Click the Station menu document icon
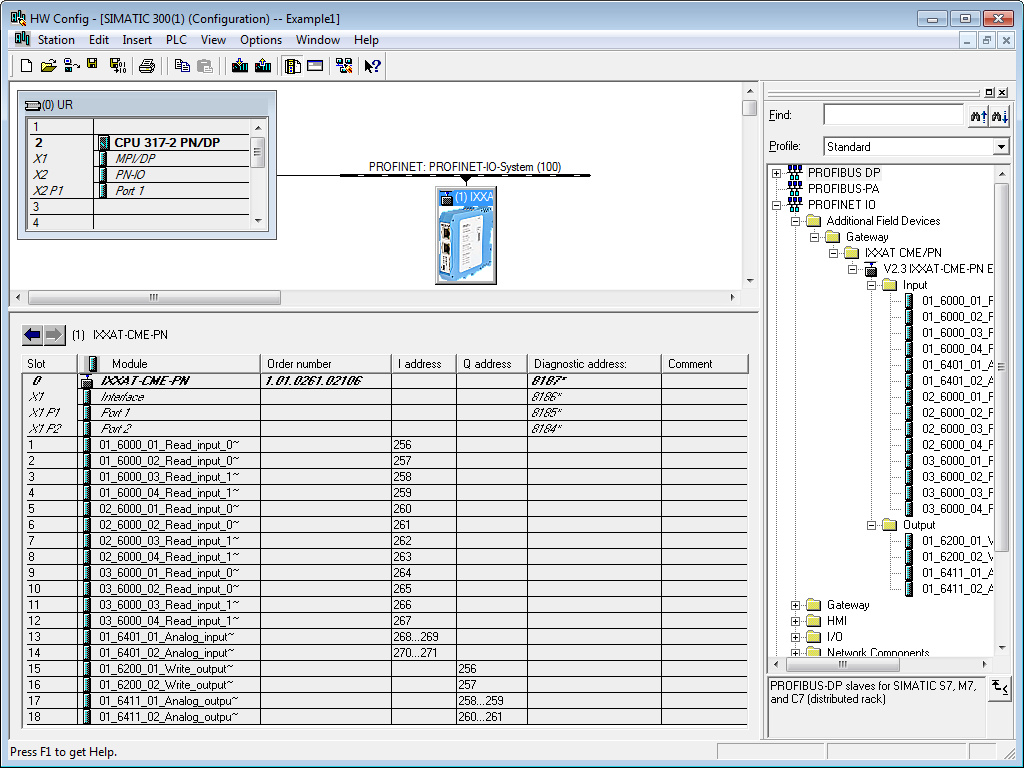1024x768 pixels. pos(22,39)
